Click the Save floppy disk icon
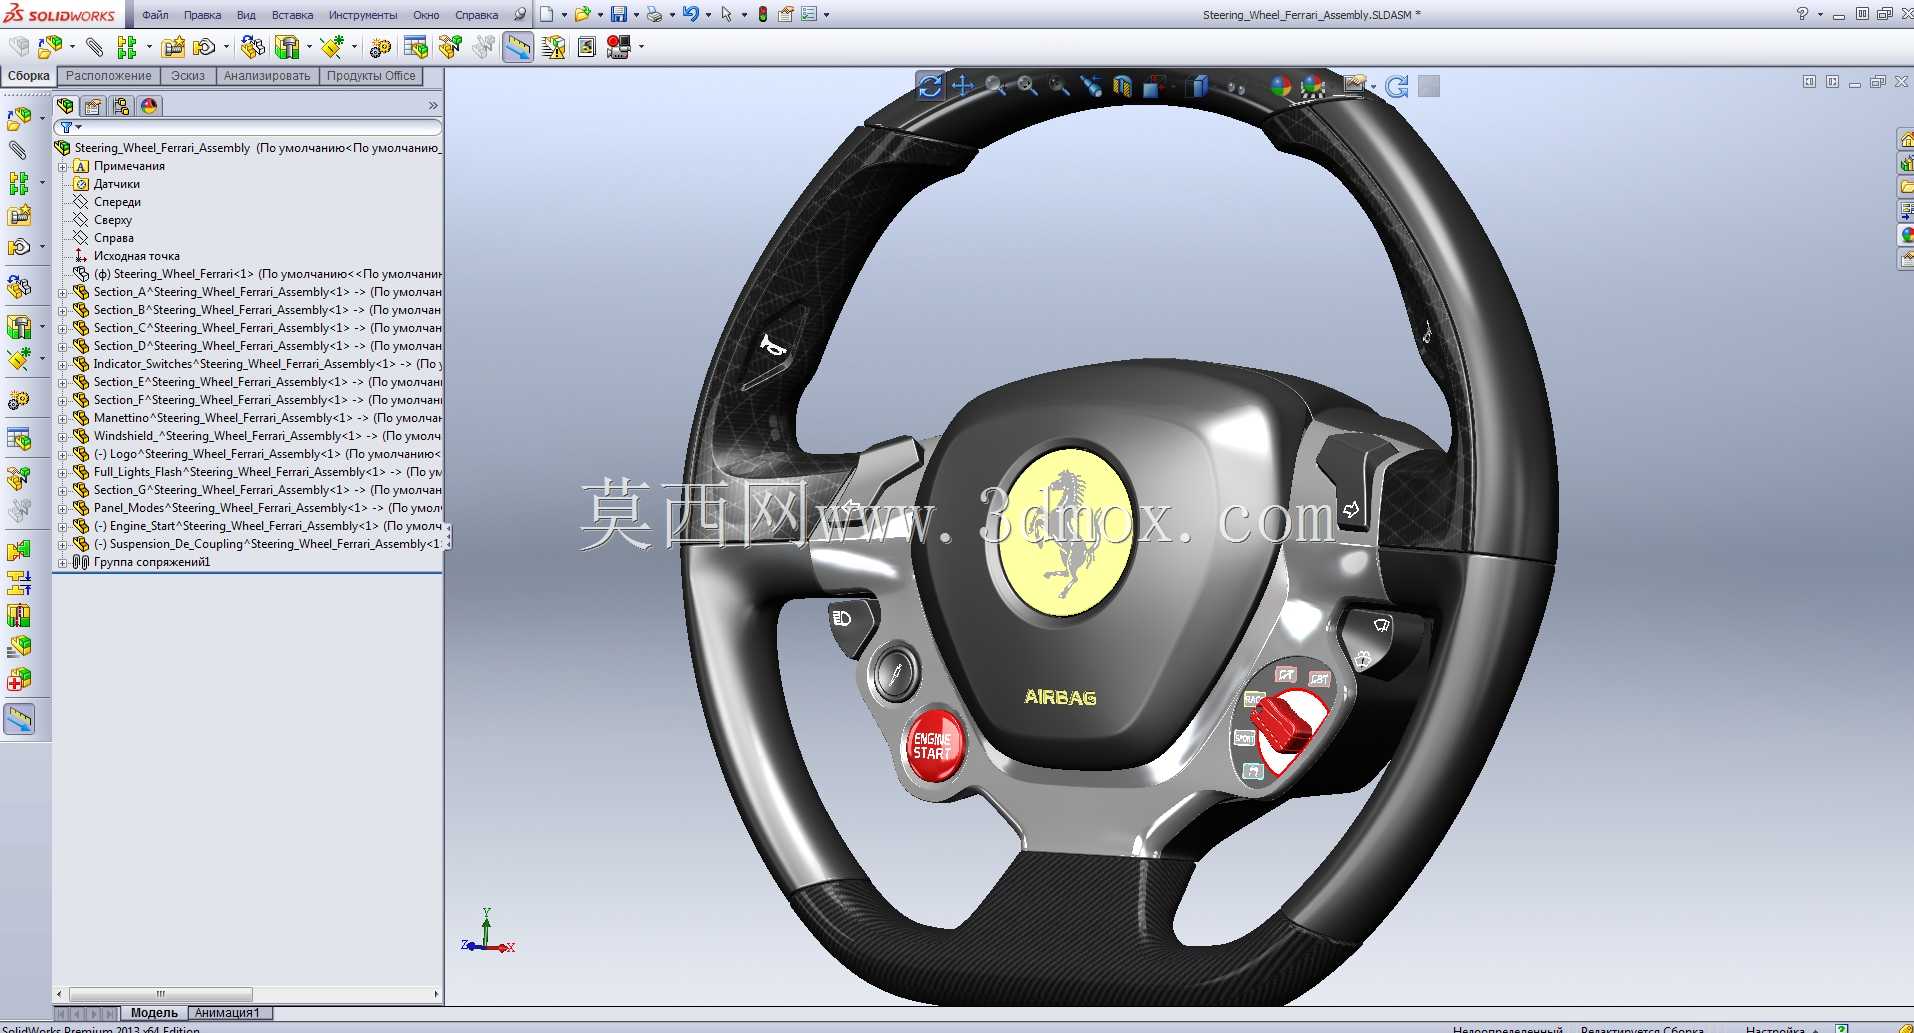1914x1033 pixels. (x=619, y=14)
